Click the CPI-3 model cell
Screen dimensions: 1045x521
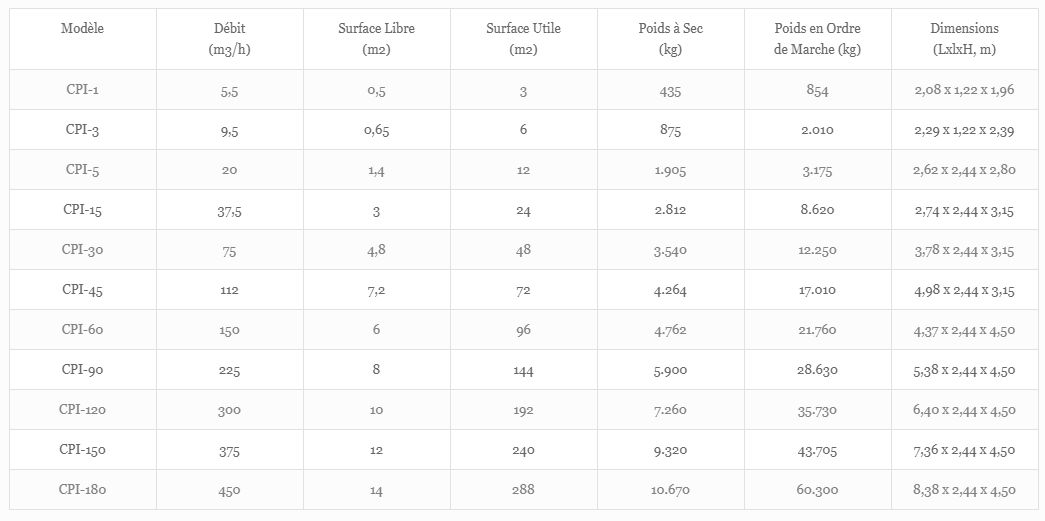point(82,130)
